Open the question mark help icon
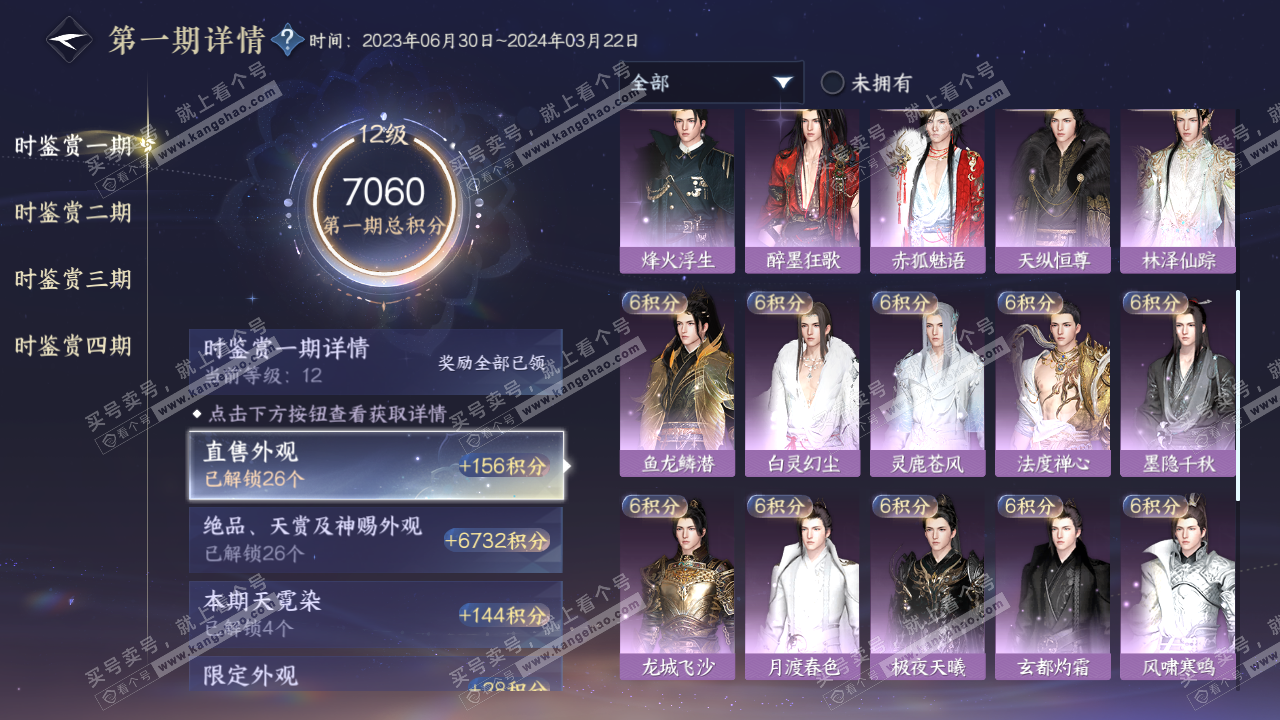The height and width of the screenshot is (720, 1280). coord(287,40)
